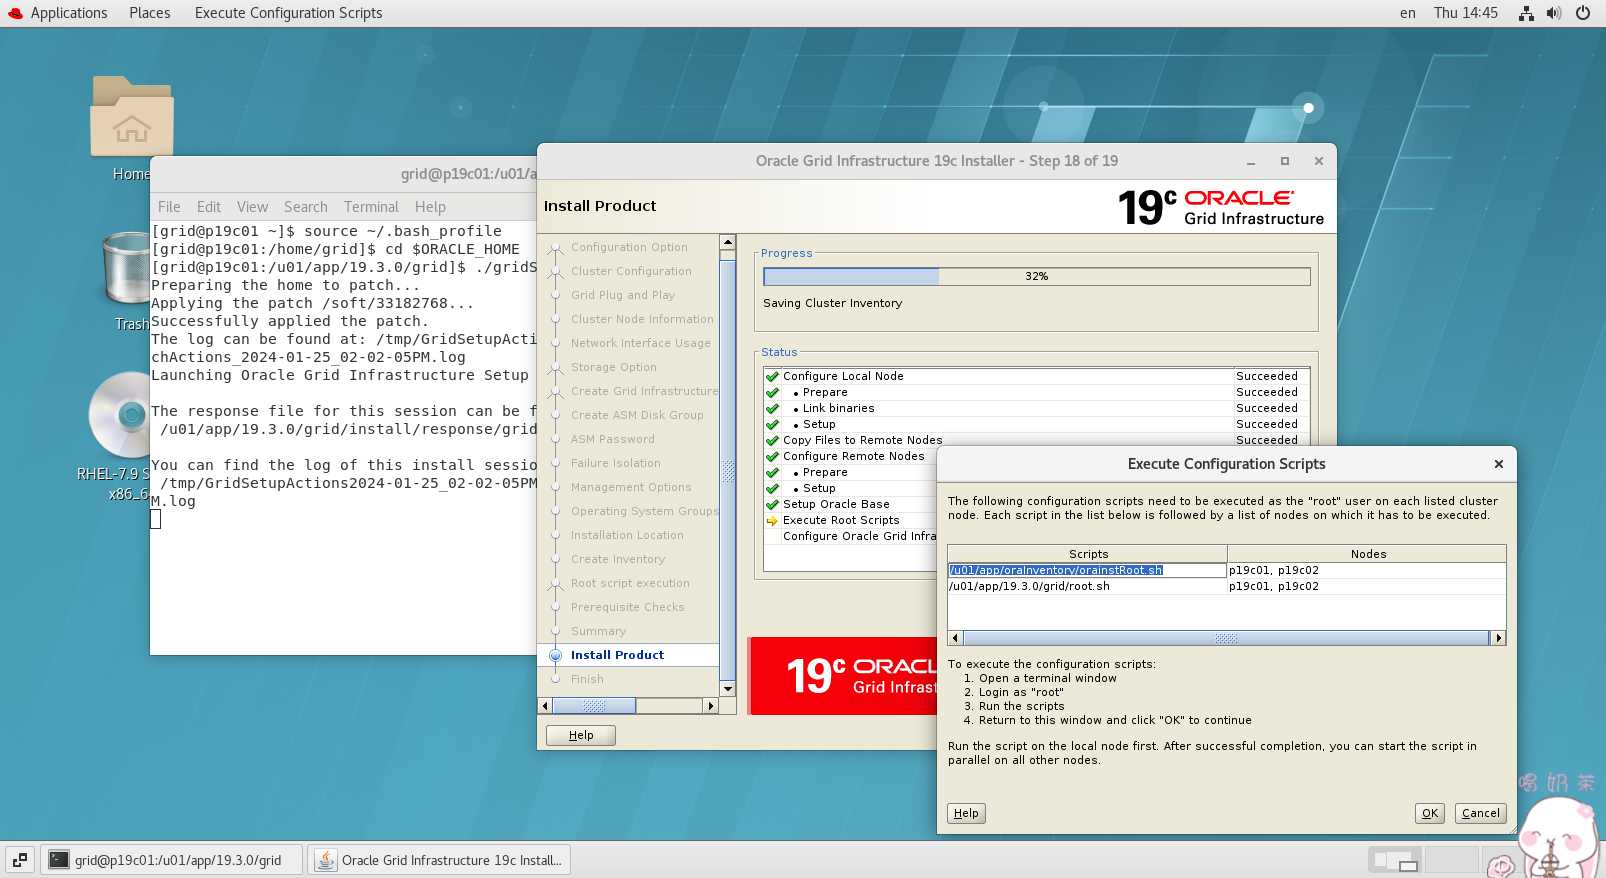Click the ASM Password step
The height and width of the screenshot is (878, 1606).
tap(613, 439)
